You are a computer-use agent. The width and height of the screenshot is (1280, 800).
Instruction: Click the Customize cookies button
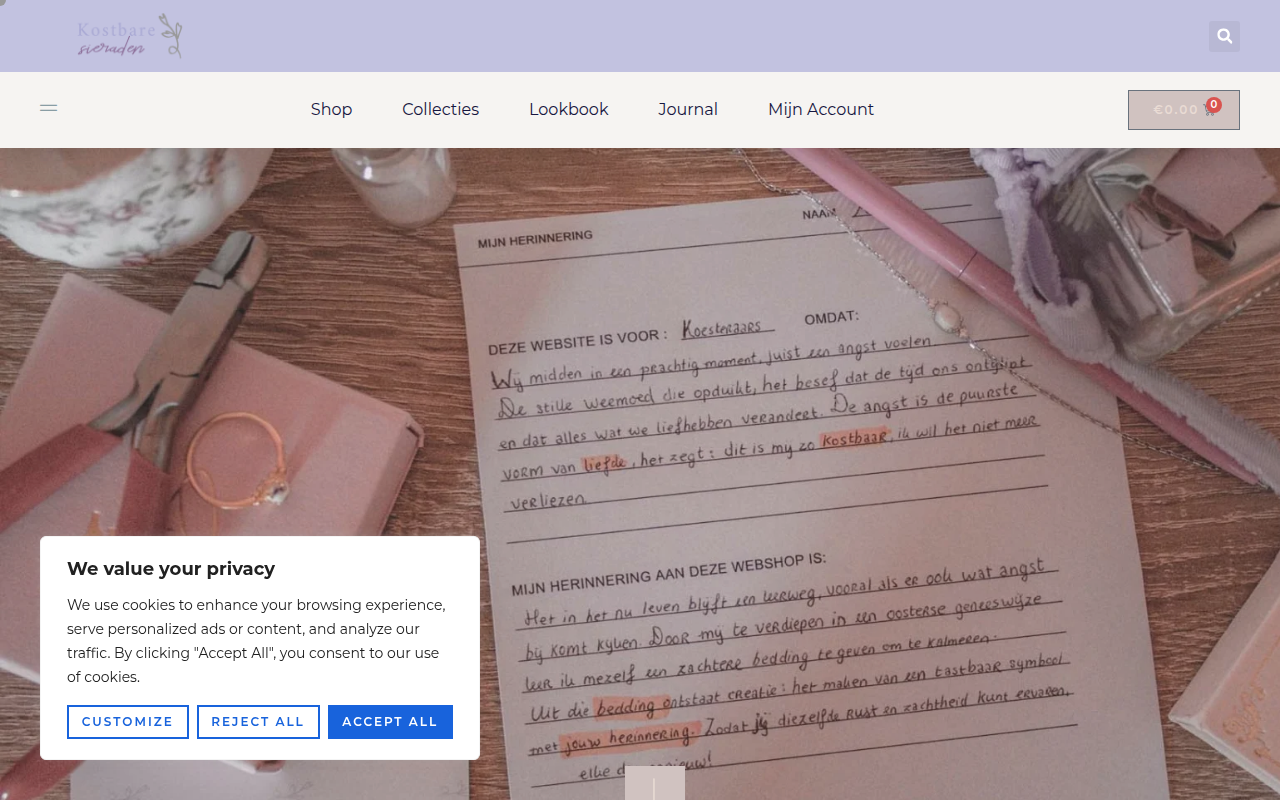128,722
